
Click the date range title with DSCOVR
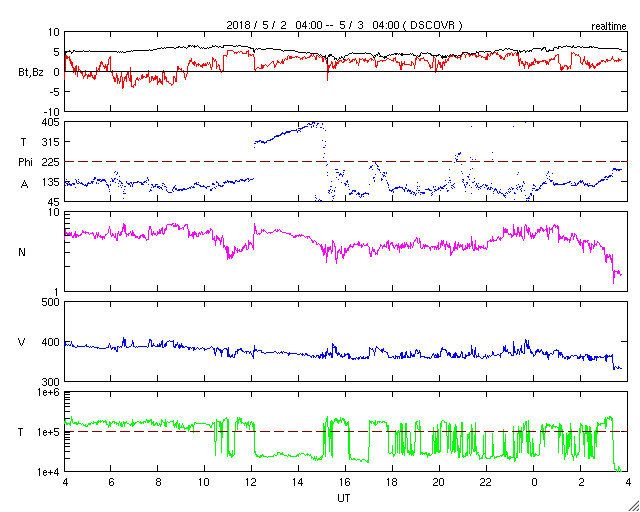(344, 25)
